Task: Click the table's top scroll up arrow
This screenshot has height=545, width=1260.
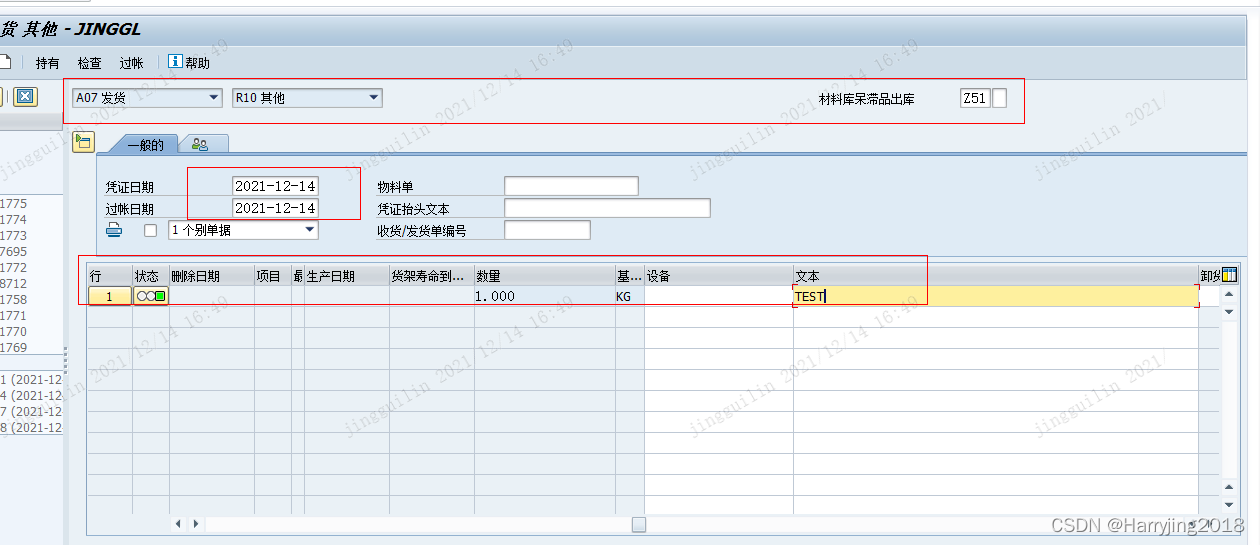Action: [1229, 296]
